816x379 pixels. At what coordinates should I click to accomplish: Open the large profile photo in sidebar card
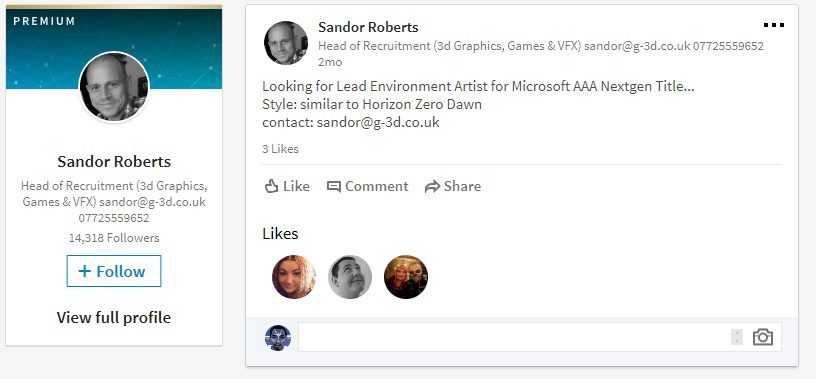pyautogui.click(x=114, y=87)
